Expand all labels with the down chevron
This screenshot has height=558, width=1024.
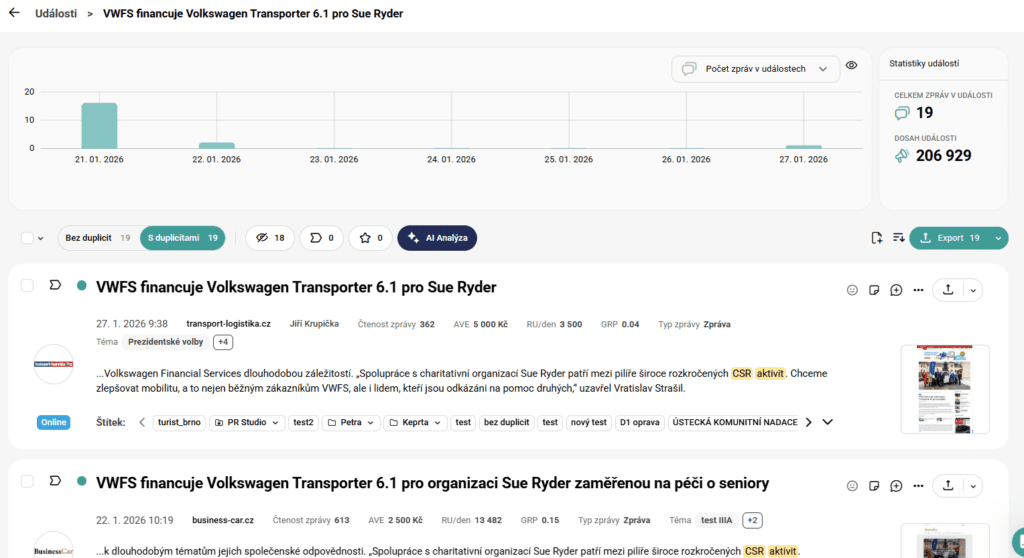click(x=827, y=422)
